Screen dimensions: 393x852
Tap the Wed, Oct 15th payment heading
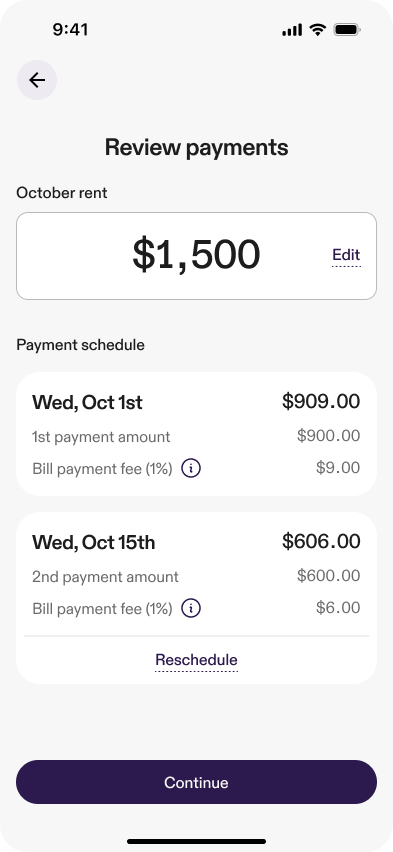[x=93, y=542]
